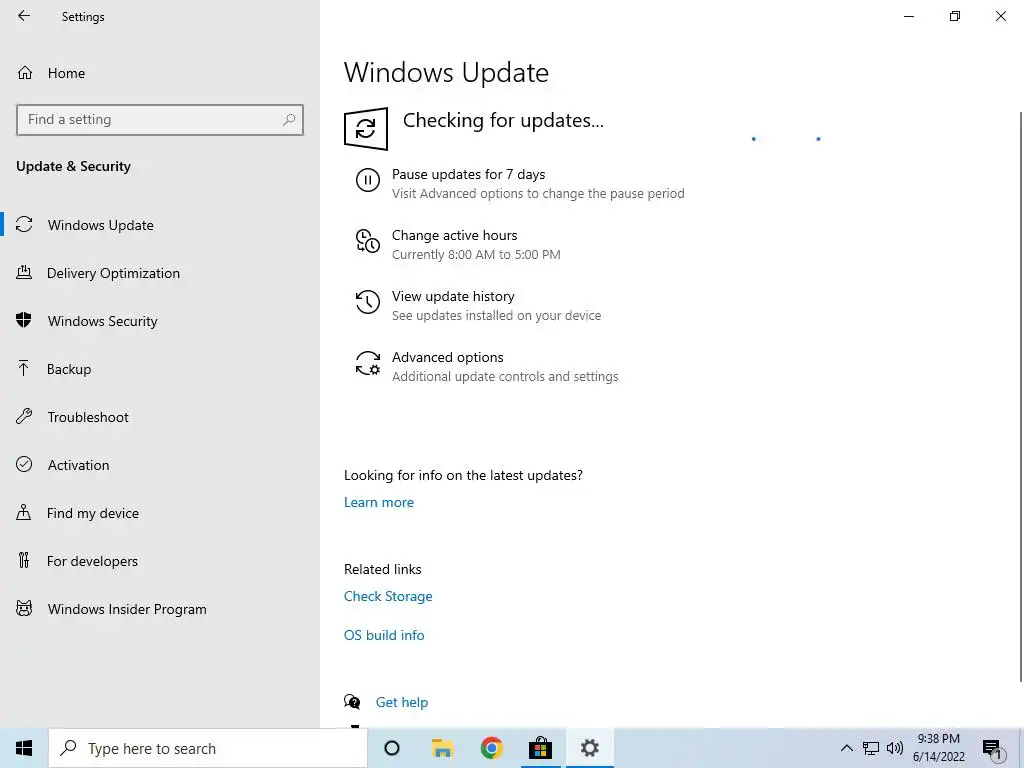
Task: Click the active hours clock icon
Action: [x=368, y=241]
